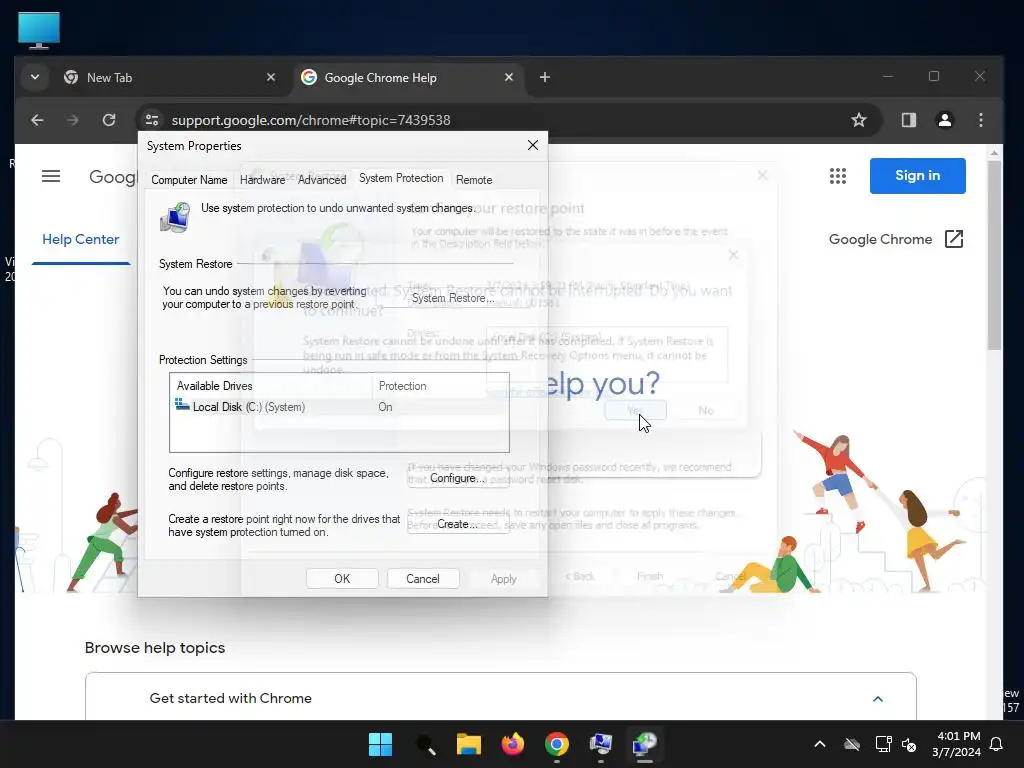Screen dimensions: 1024x768
Task: Switch to Advanced tab in System Properties
Action: pos(322,180)
